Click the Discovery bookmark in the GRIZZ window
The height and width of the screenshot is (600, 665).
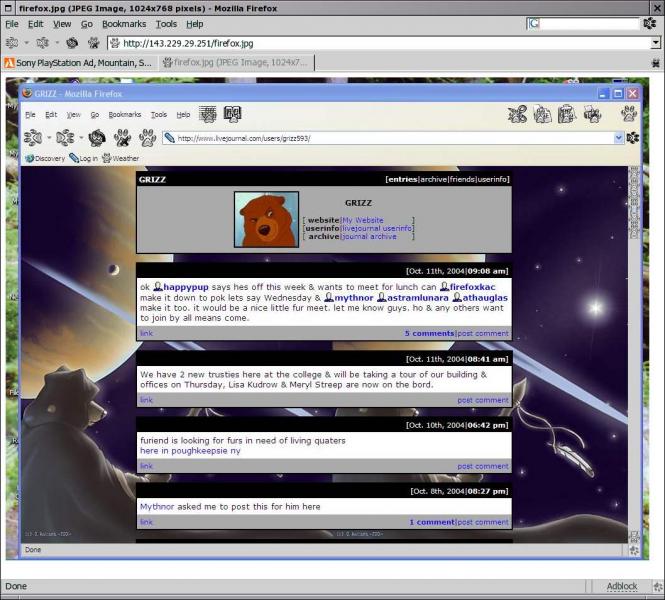[x=44, y=158]
